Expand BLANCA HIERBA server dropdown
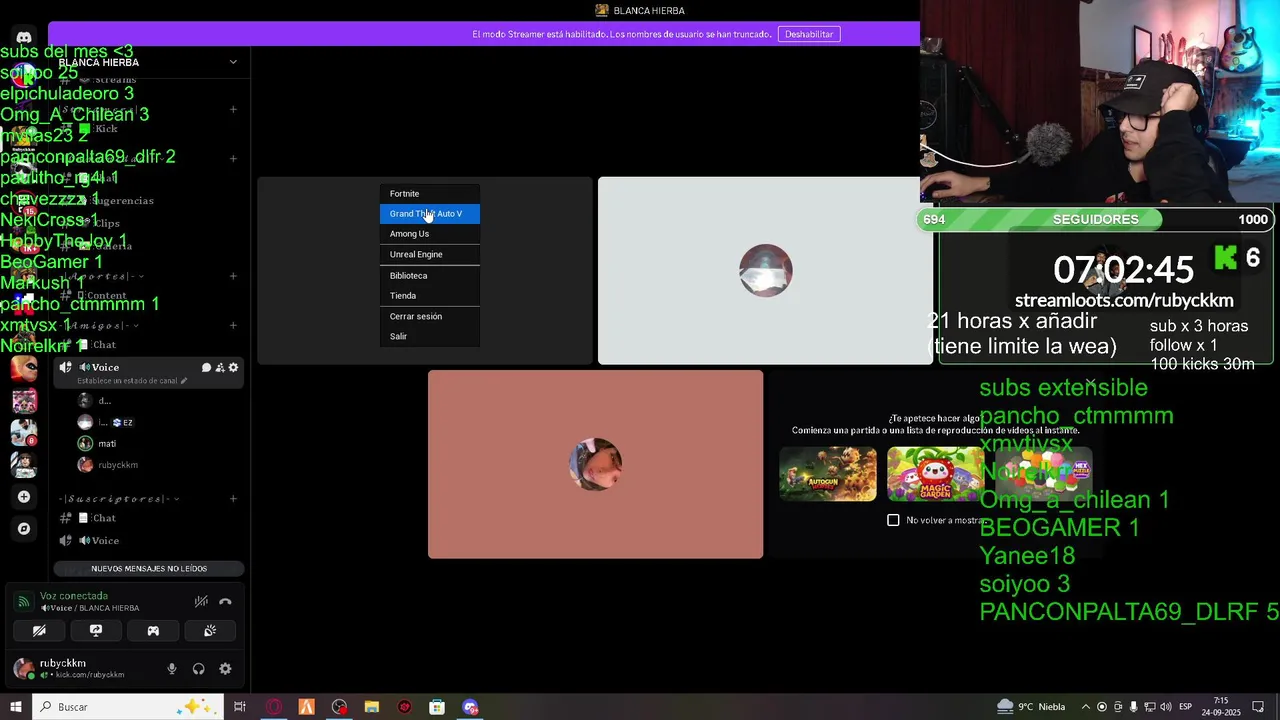Image resolution: width=1280 pixels, height=720 pixels. 233,62
